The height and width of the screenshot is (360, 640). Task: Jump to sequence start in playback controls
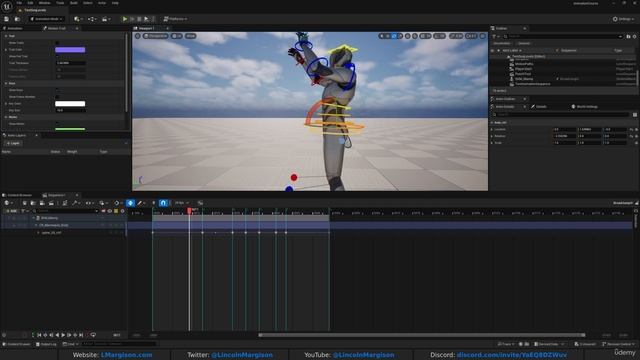pyautogui.click(x=40, y=335)
